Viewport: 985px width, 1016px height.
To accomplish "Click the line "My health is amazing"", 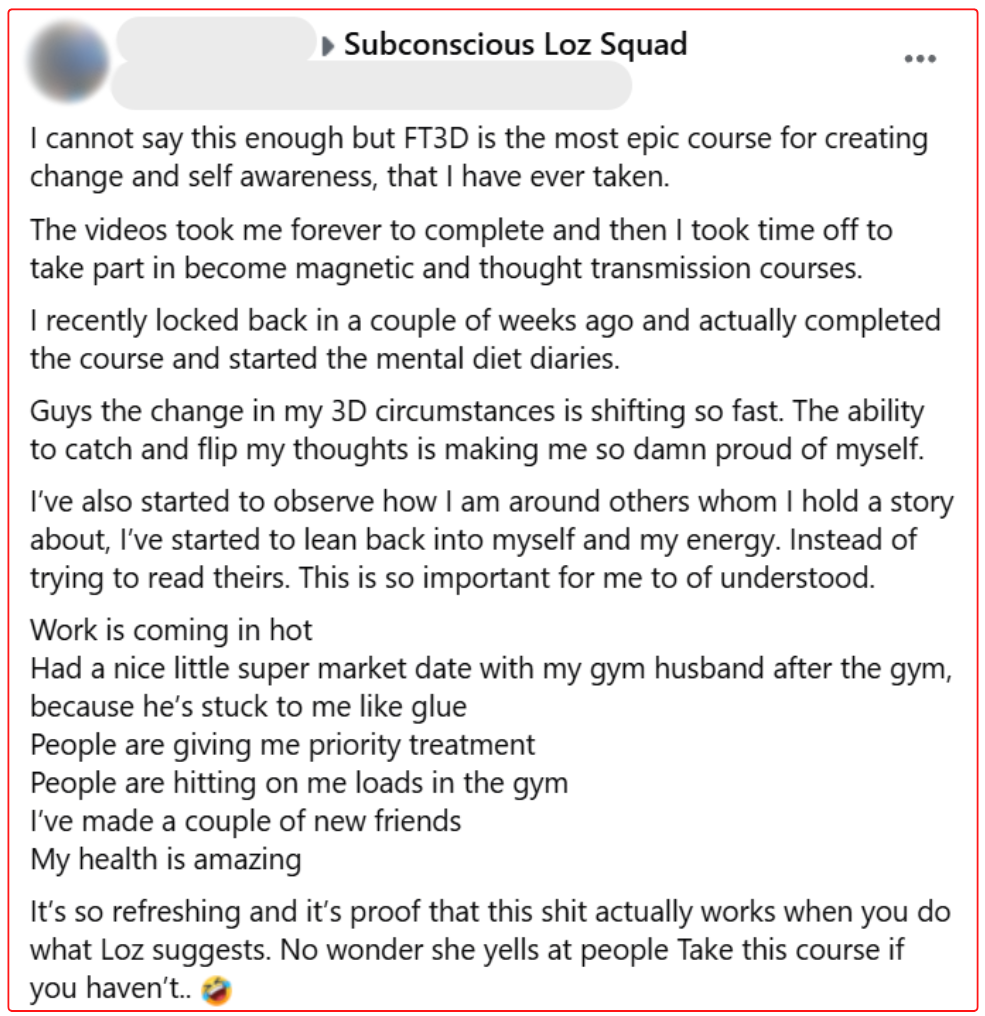I will point(166,859).
